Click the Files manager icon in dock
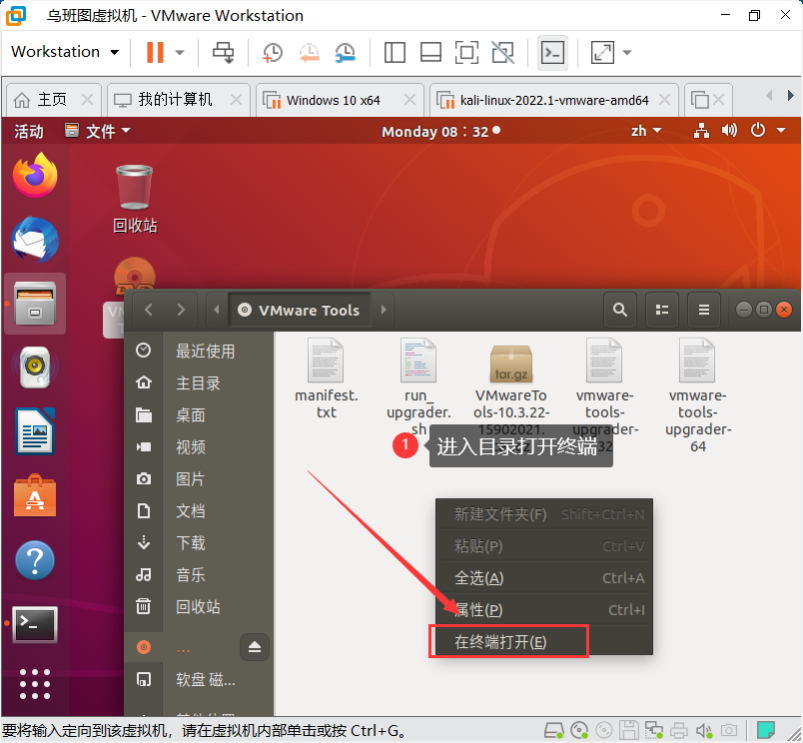The image size is (803, 743). [35, 304]
